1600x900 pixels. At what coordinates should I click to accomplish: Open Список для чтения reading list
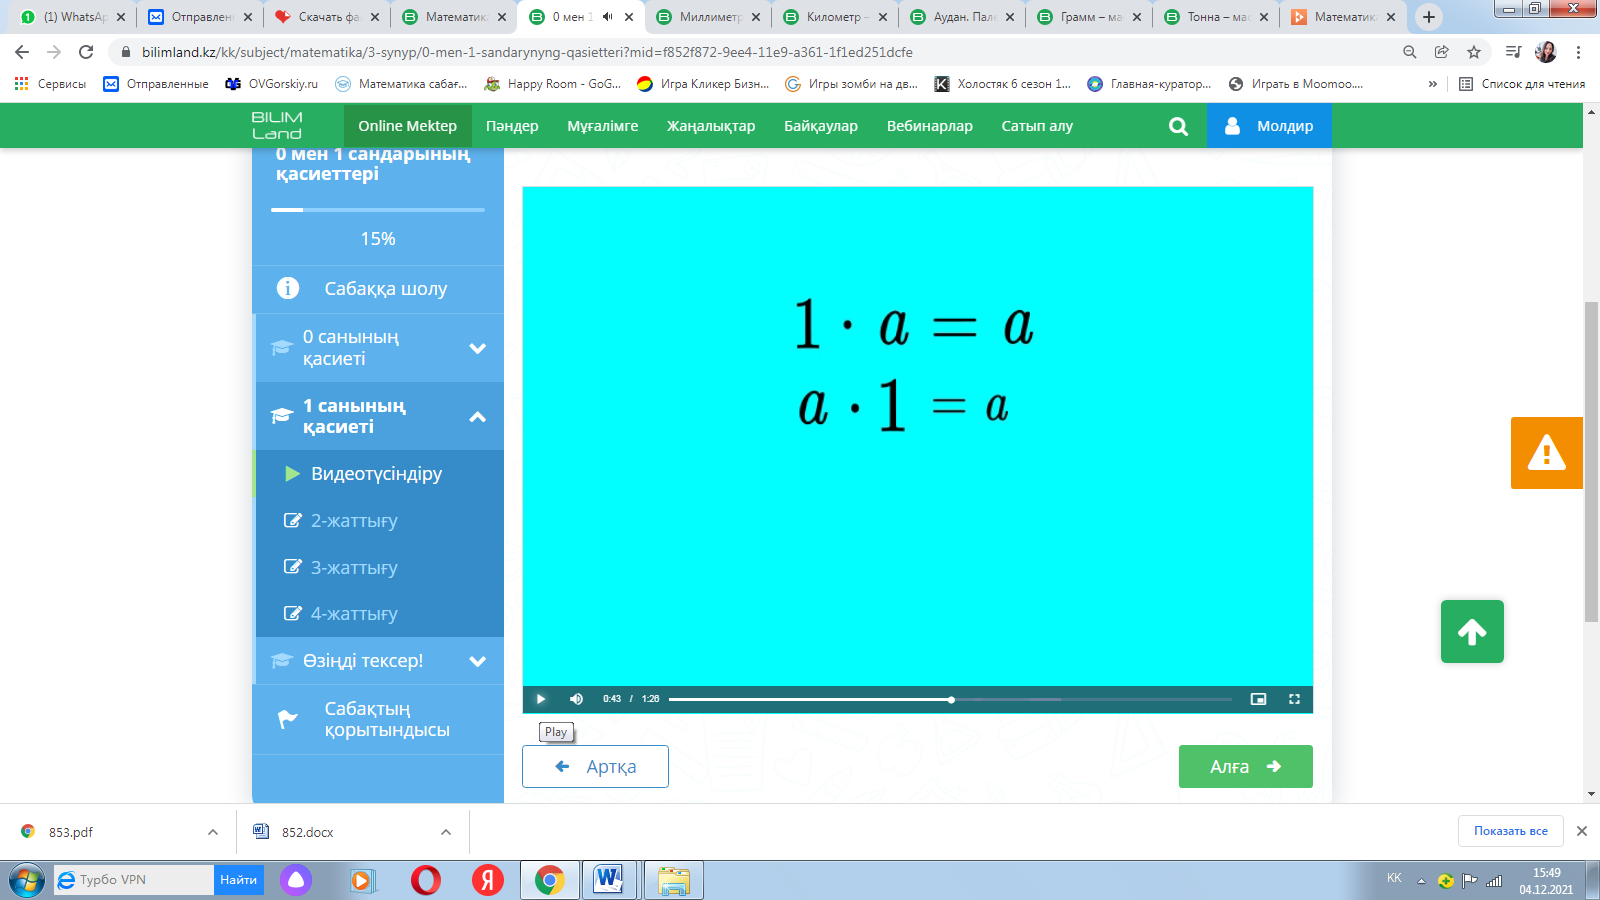click(1522, 84)
